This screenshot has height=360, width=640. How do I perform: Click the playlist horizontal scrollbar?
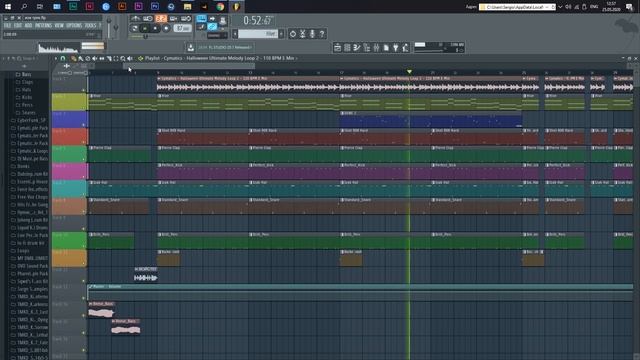pos(189,66)
